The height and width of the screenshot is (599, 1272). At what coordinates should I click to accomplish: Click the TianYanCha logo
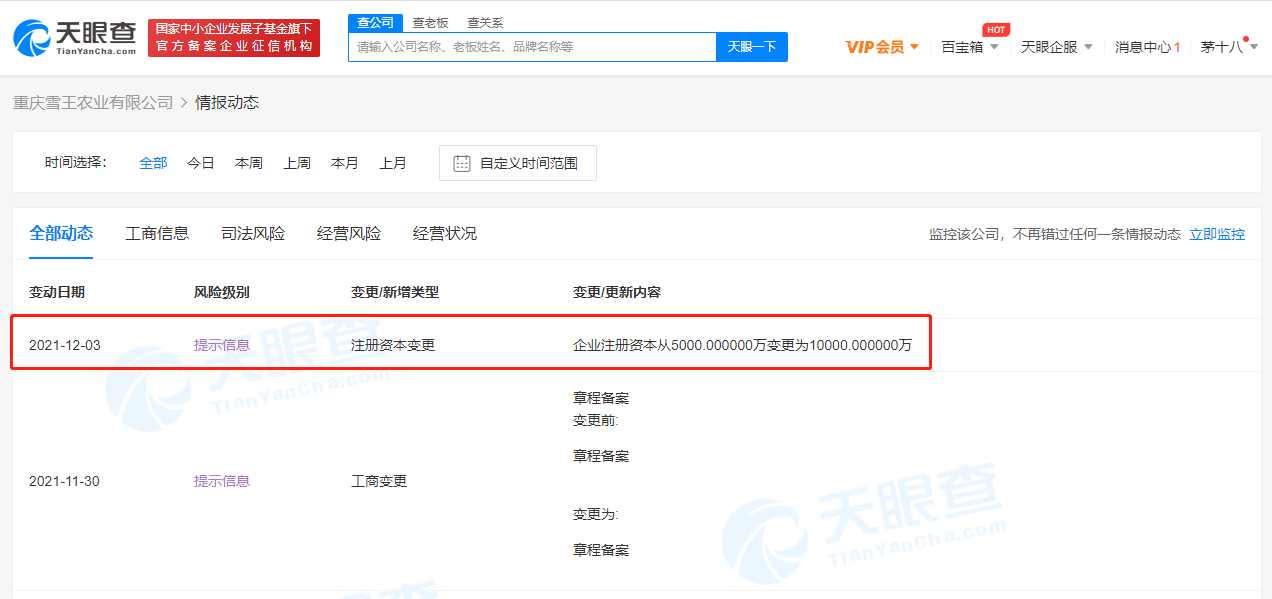[75, 38]
